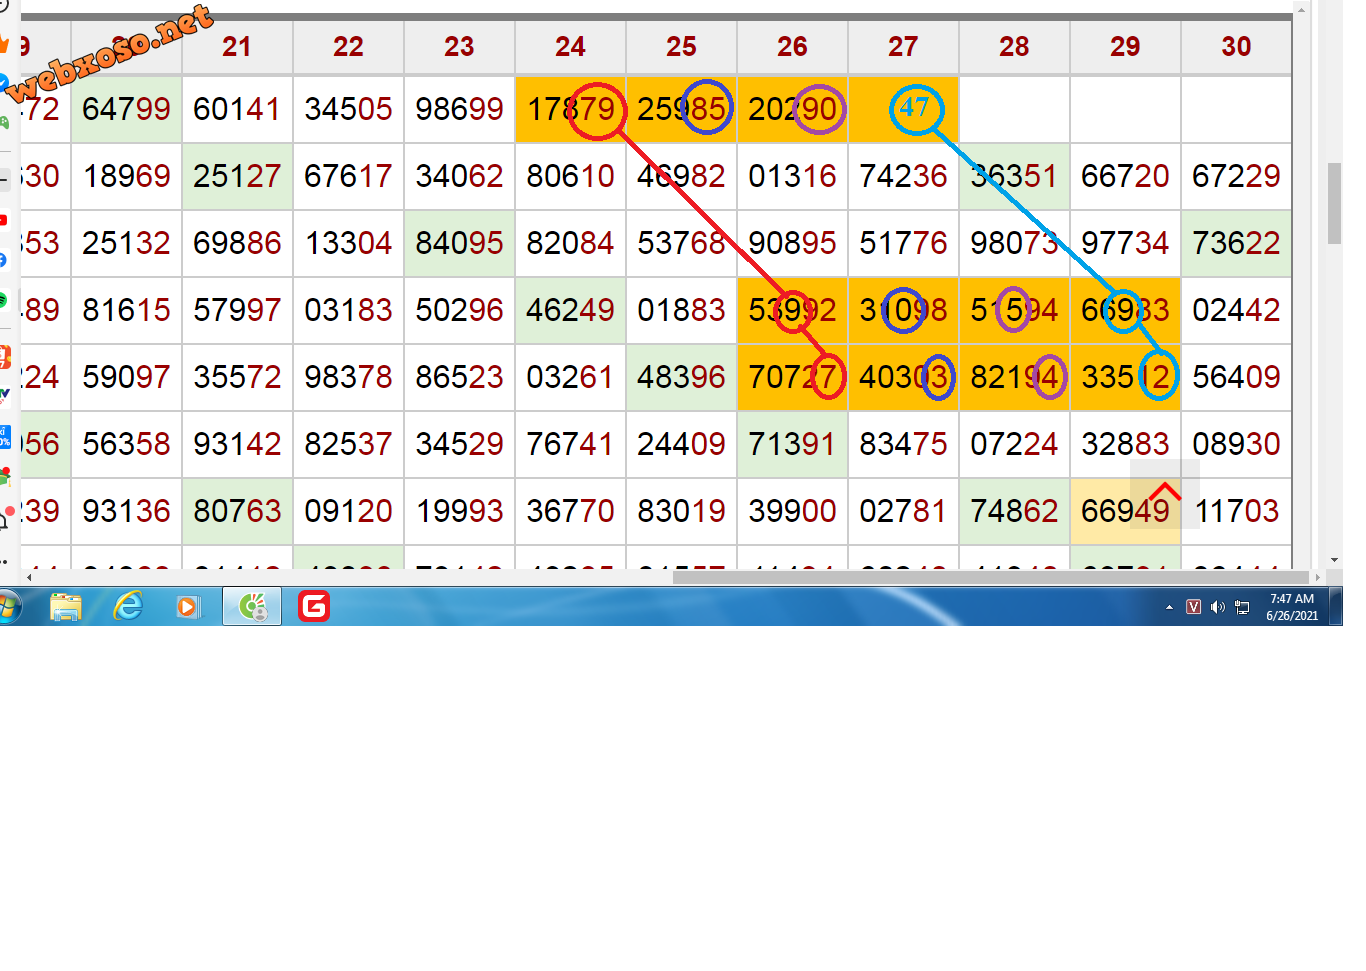The height and width of the screenshot is (971, 1366).
Task: Select column header 28
Action: pos(1014,47)
